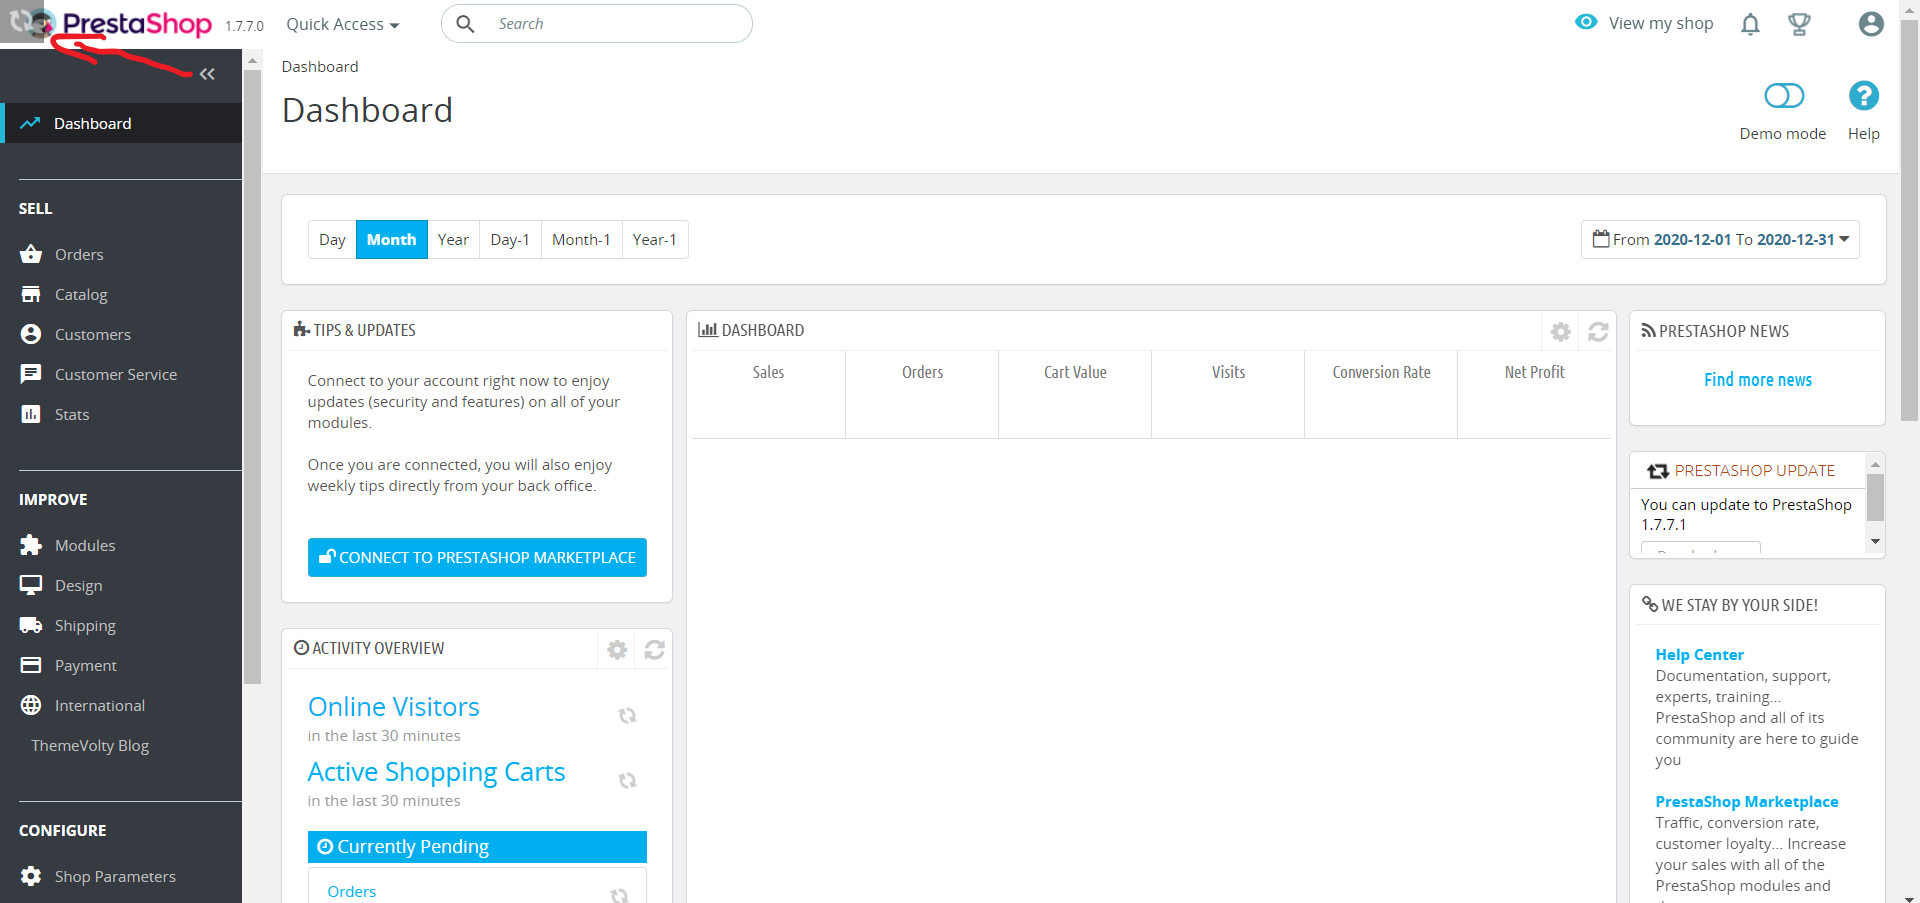The image size is (1920, 903).
Task: Collapse the sidebar with the double-chevron icon
Action: pyautogui.click(x=207, y=74)
